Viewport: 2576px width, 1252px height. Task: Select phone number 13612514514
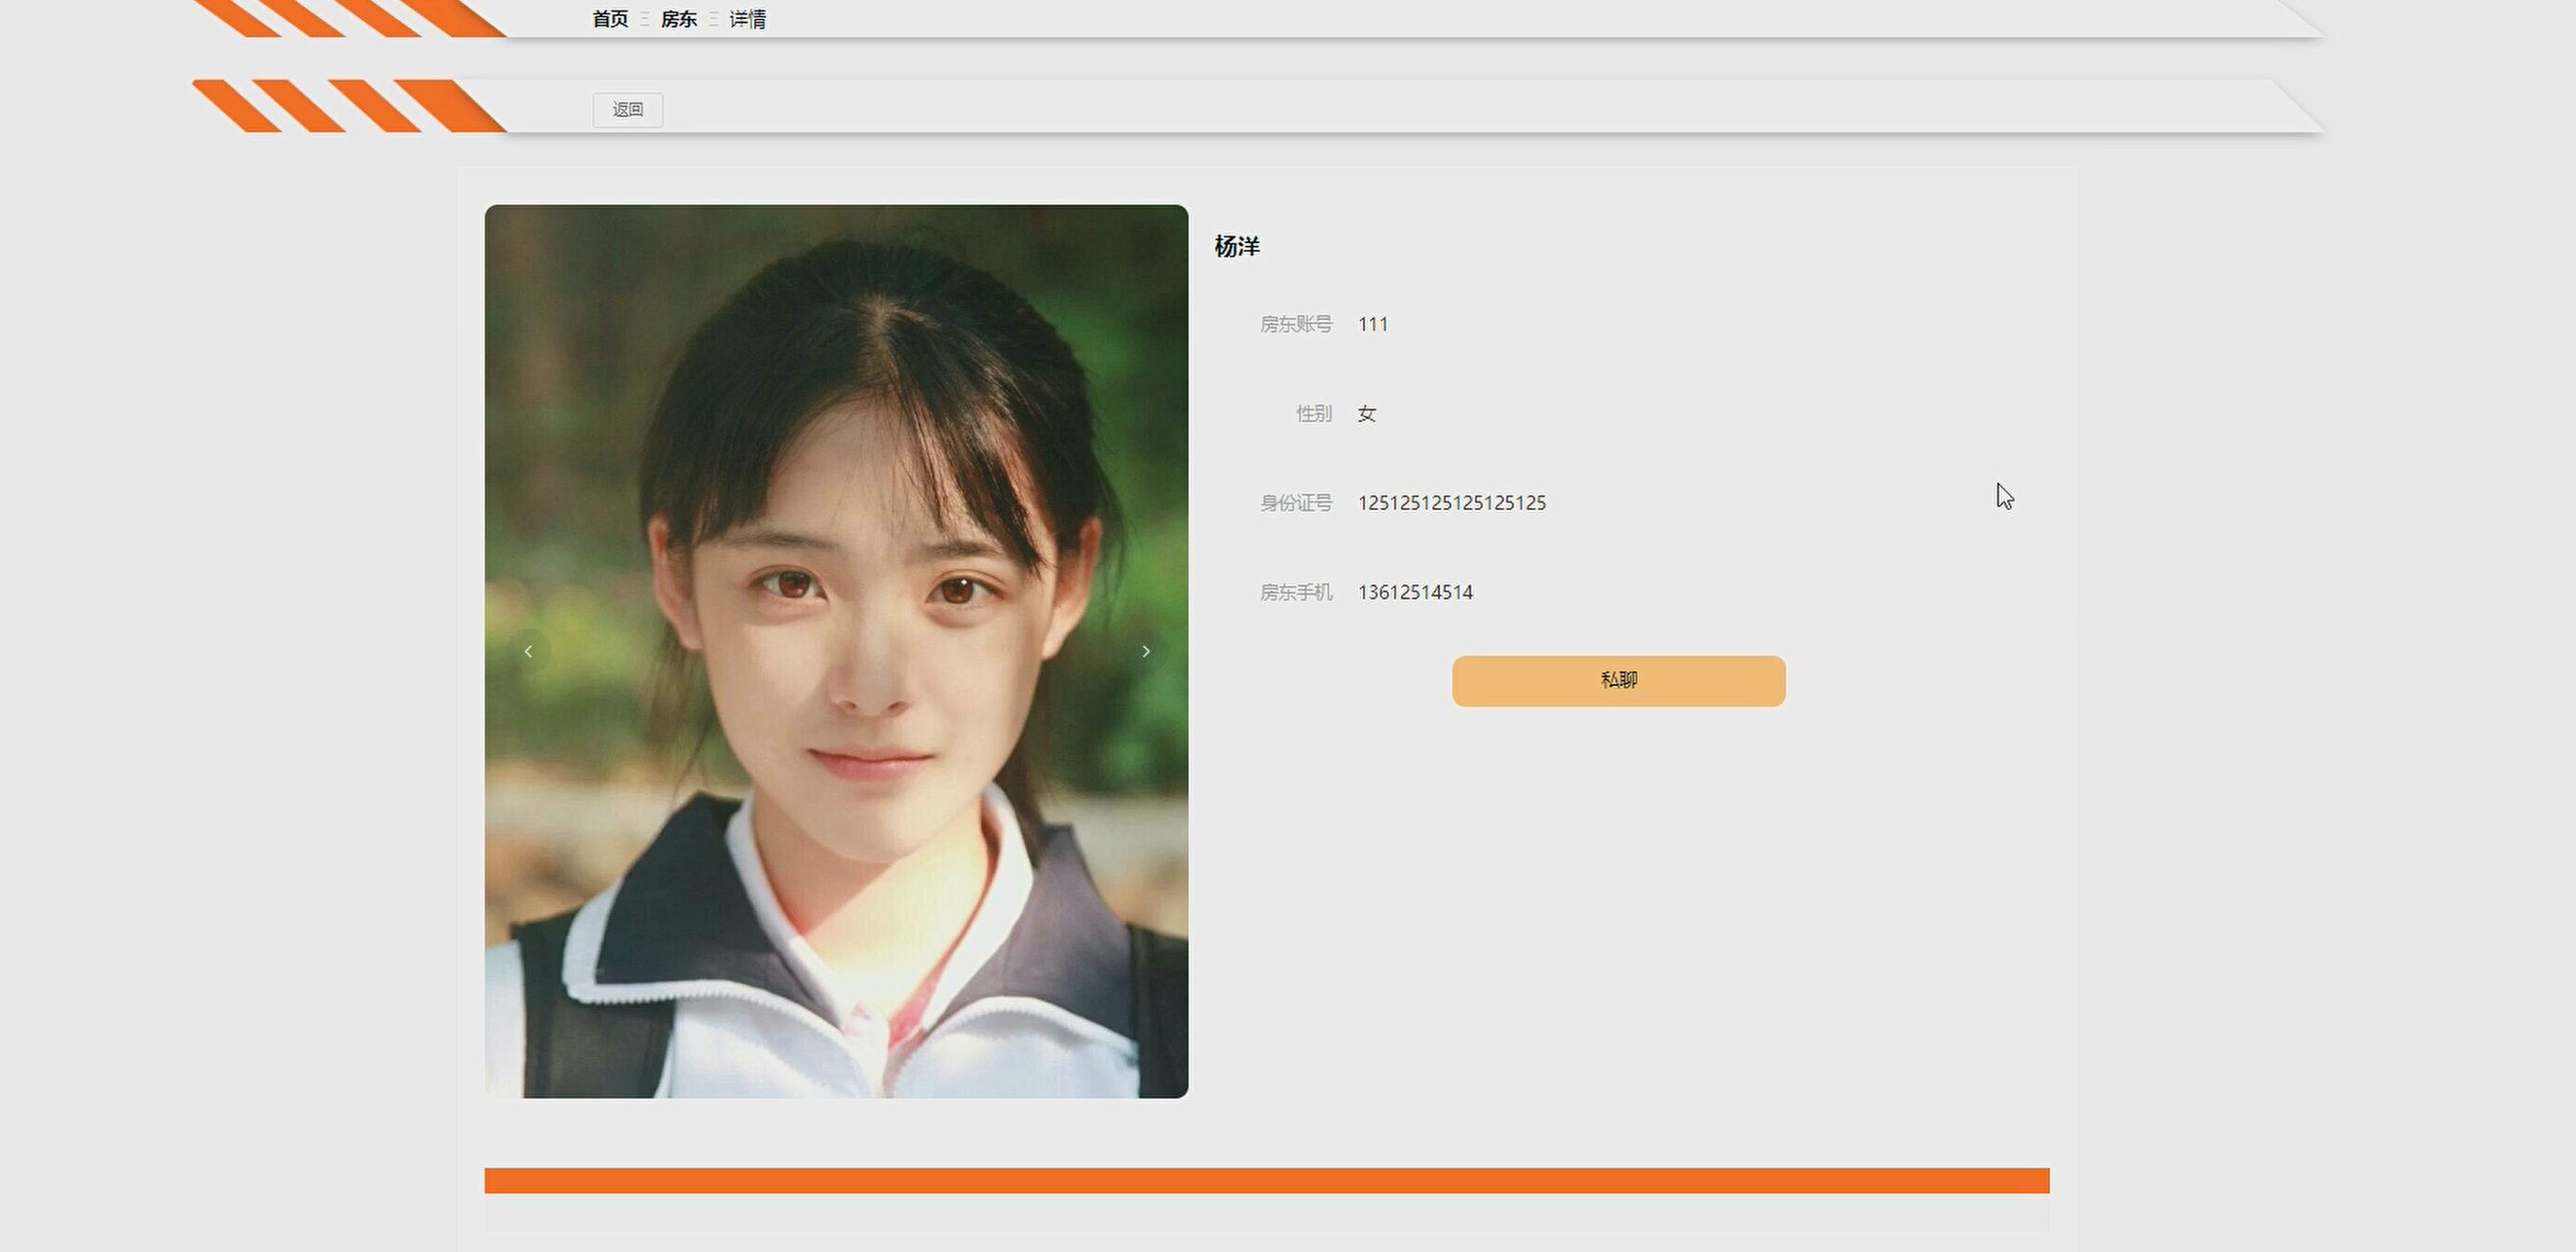(1415, 592)
